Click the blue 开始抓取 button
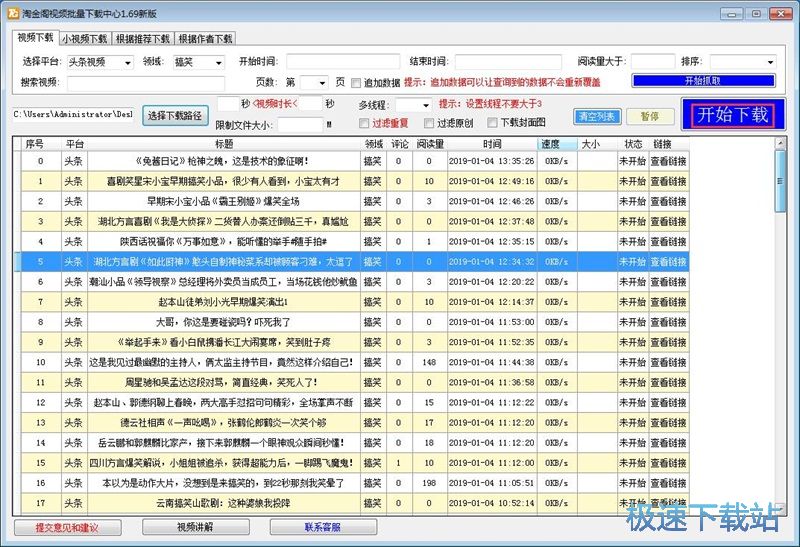The image size is (800, 547). click(x=703, y=81)
